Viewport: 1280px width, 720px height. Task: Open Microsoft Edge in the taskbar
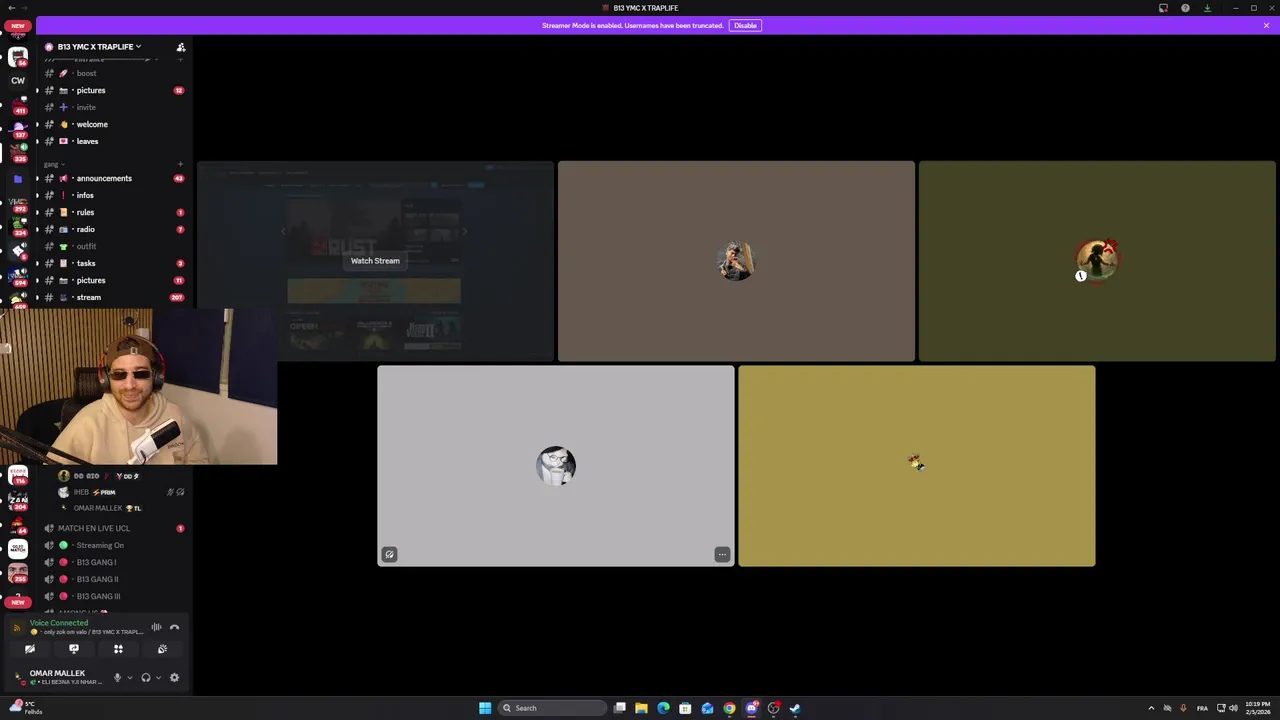click(x=663, y=708)
